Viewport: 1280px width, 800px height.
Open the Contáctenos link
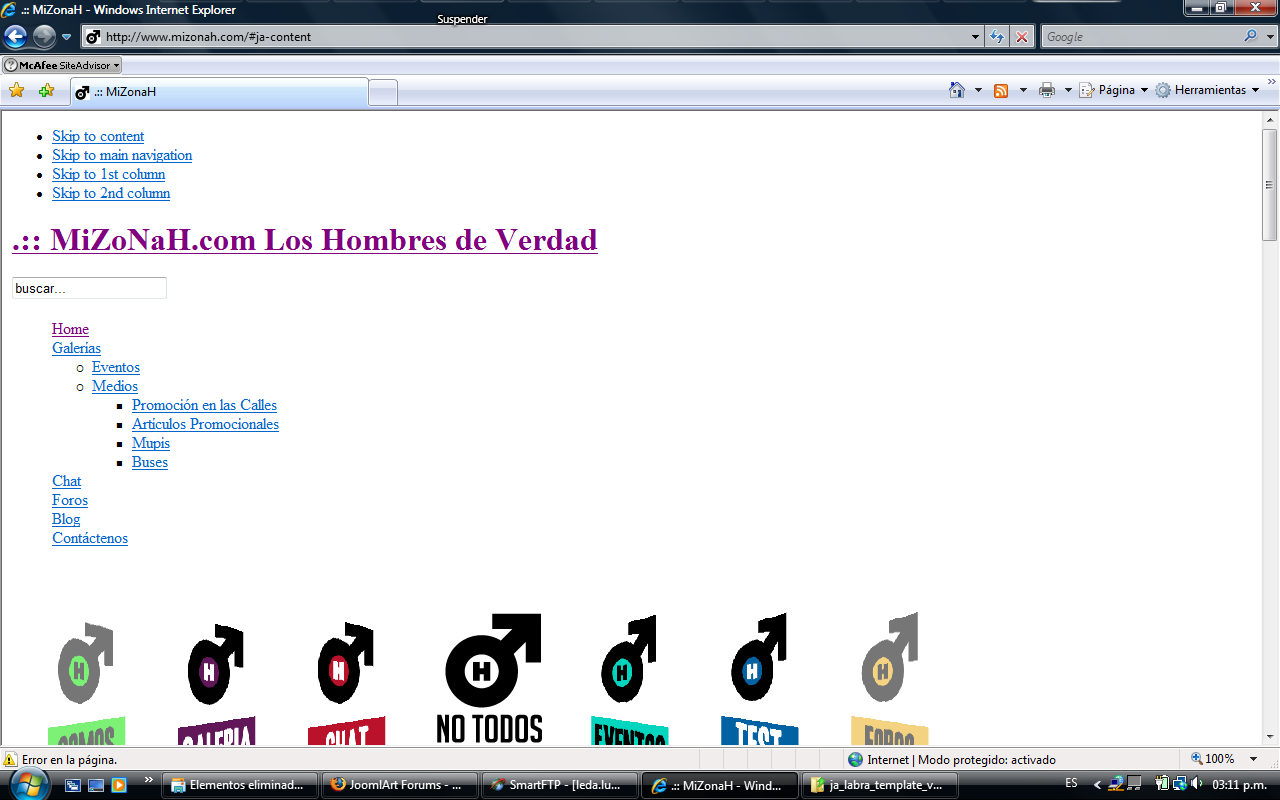(89, 538)
